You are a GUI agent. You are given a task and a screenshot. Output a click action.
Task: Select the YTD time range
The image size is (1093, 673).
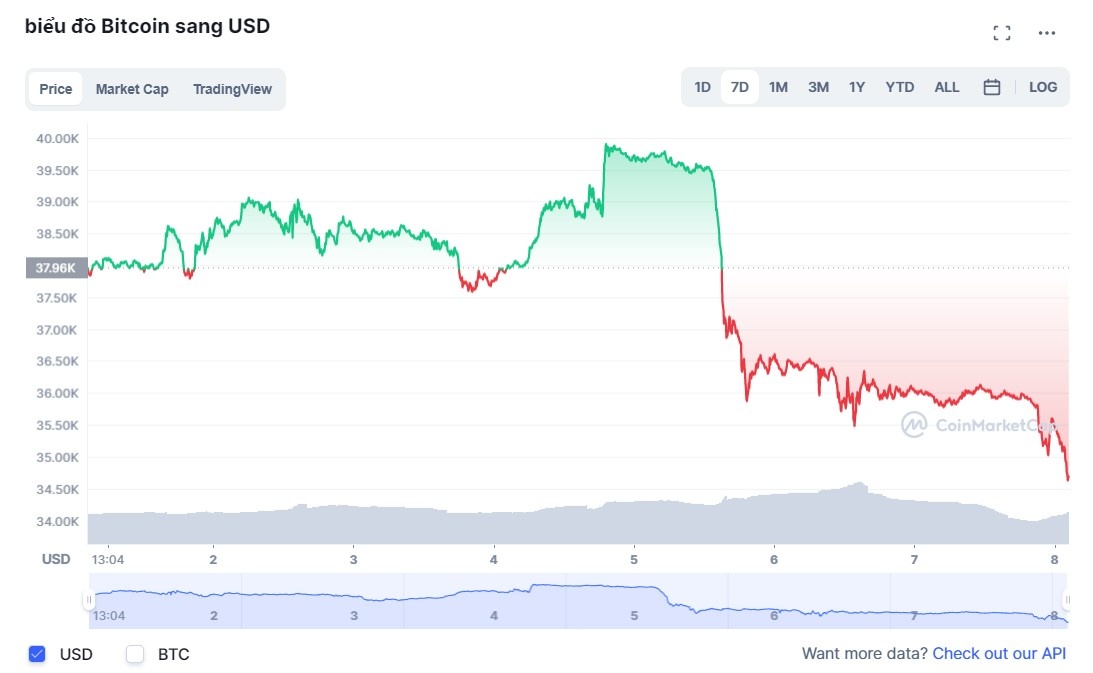[898, 87]
